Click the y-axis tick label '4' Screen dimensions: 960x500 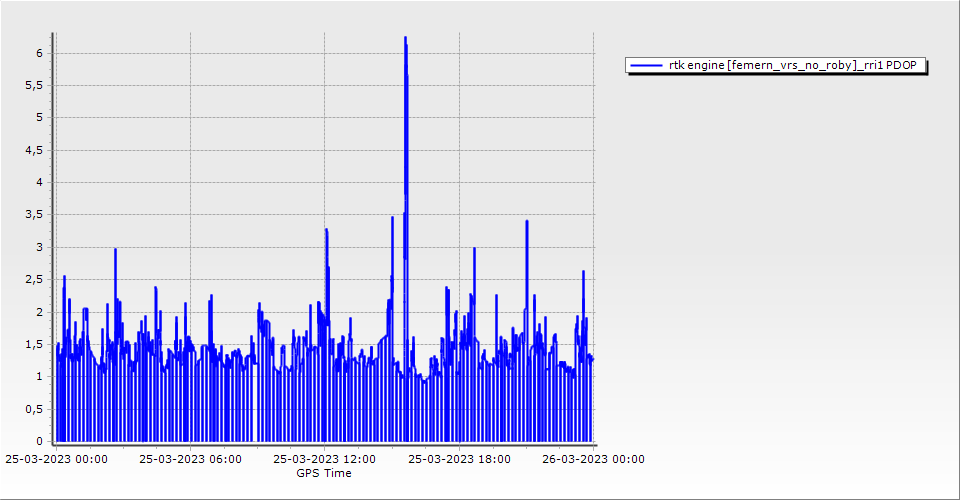tap(40, 182)
